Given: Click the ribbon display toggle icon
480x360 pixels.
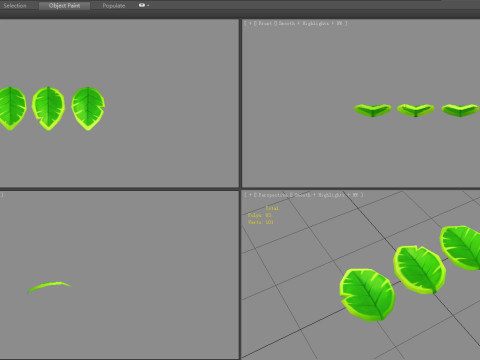Looking at the screenshot, I should (x=142, y=5).
